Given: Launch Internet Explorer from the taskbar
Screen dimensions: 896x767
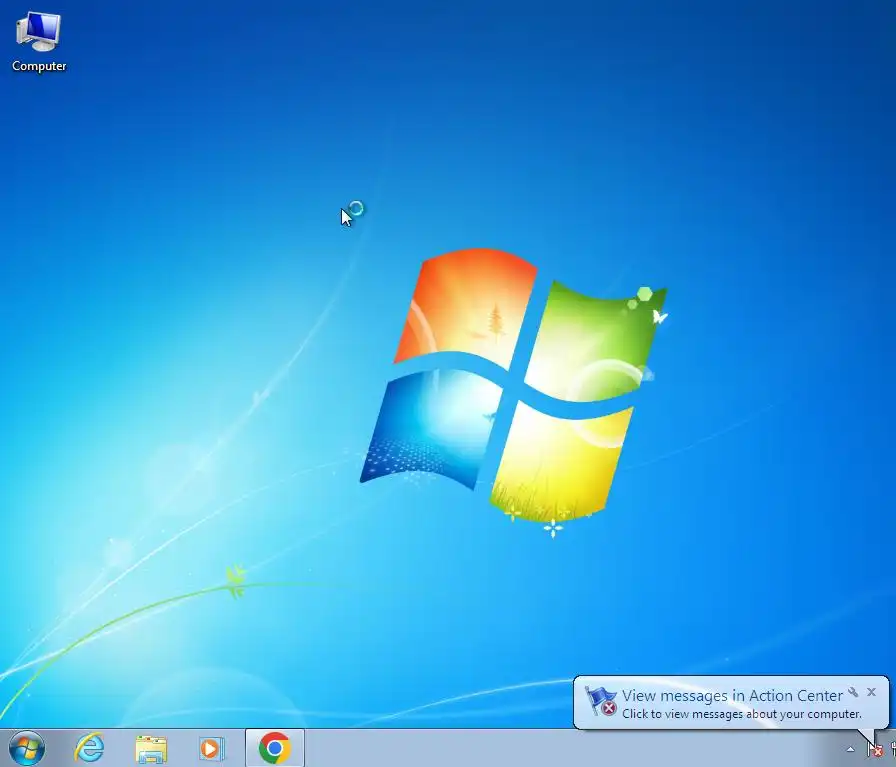Looking at the screenshot, I should (x=90, y=748).
